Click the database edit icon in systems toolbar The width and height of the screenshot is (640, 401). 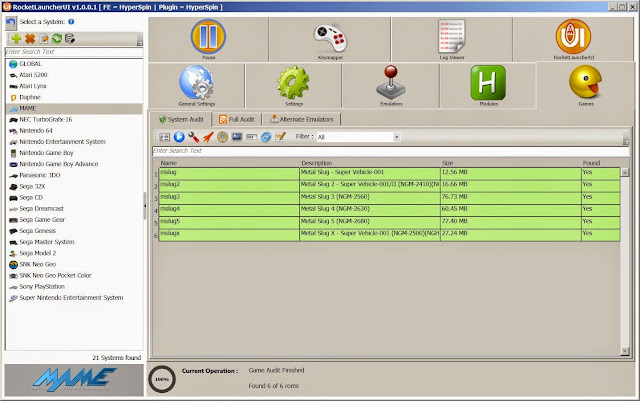point(70,39)
